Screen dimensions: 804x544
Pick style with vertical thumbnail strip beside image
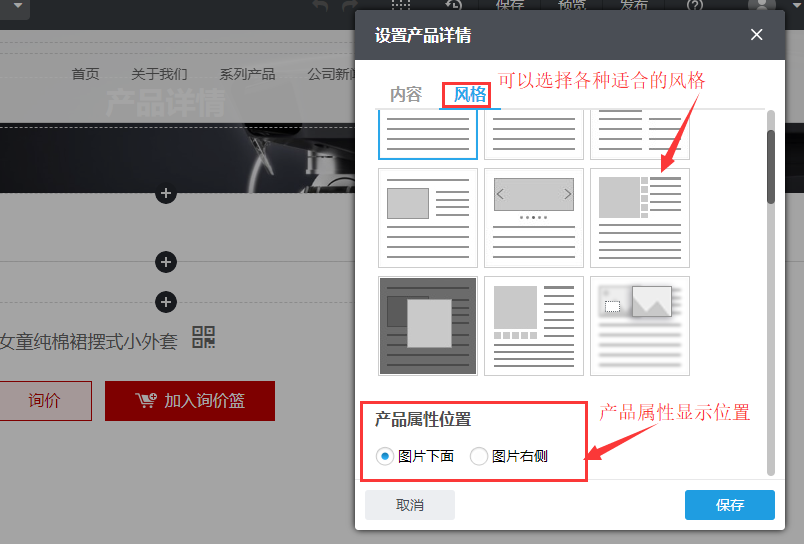[x=640, y=218]
